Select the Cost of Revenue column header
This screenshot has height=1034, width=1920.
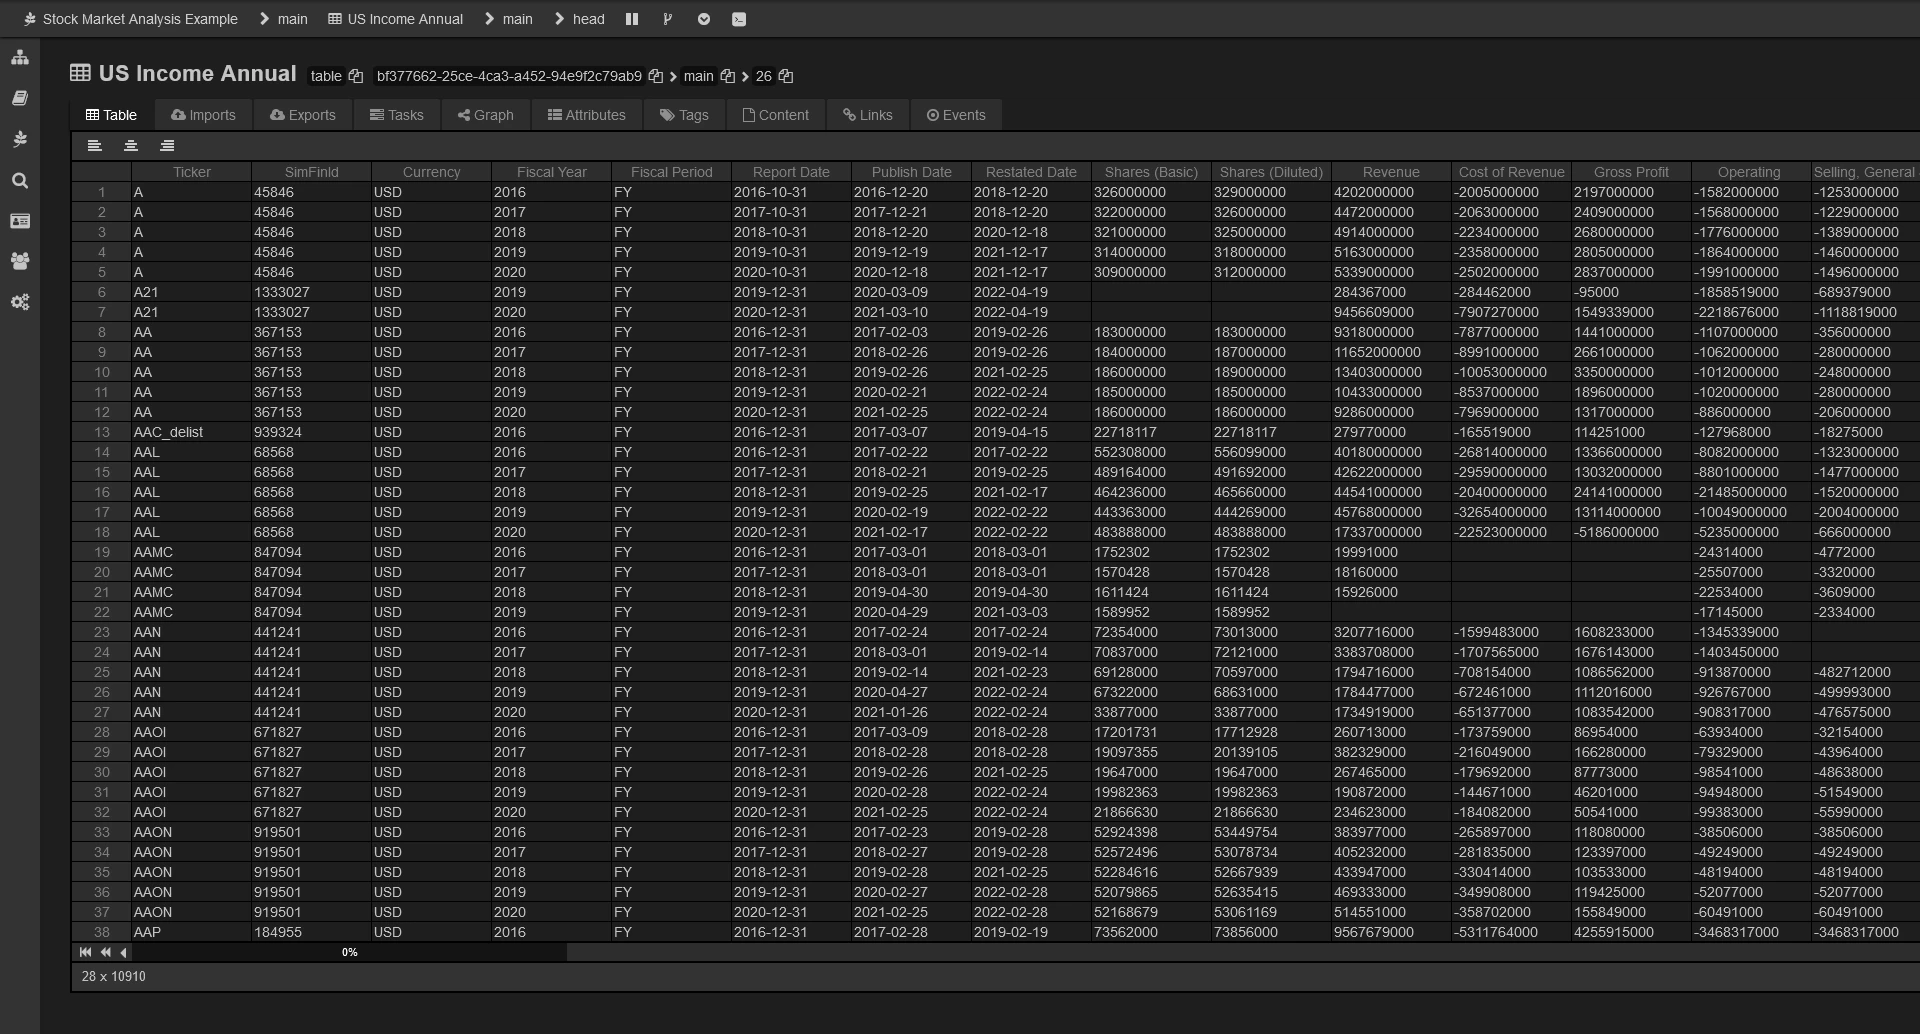1511,172
